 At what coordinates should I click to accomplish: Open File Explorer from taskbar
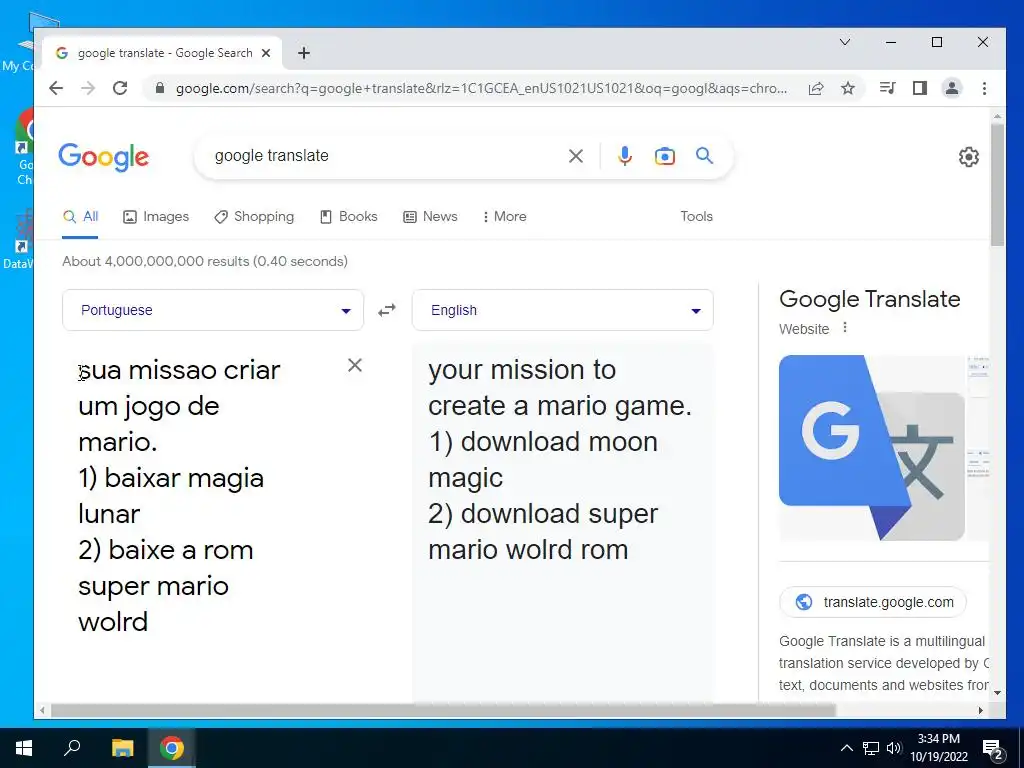tap(122, 748)
